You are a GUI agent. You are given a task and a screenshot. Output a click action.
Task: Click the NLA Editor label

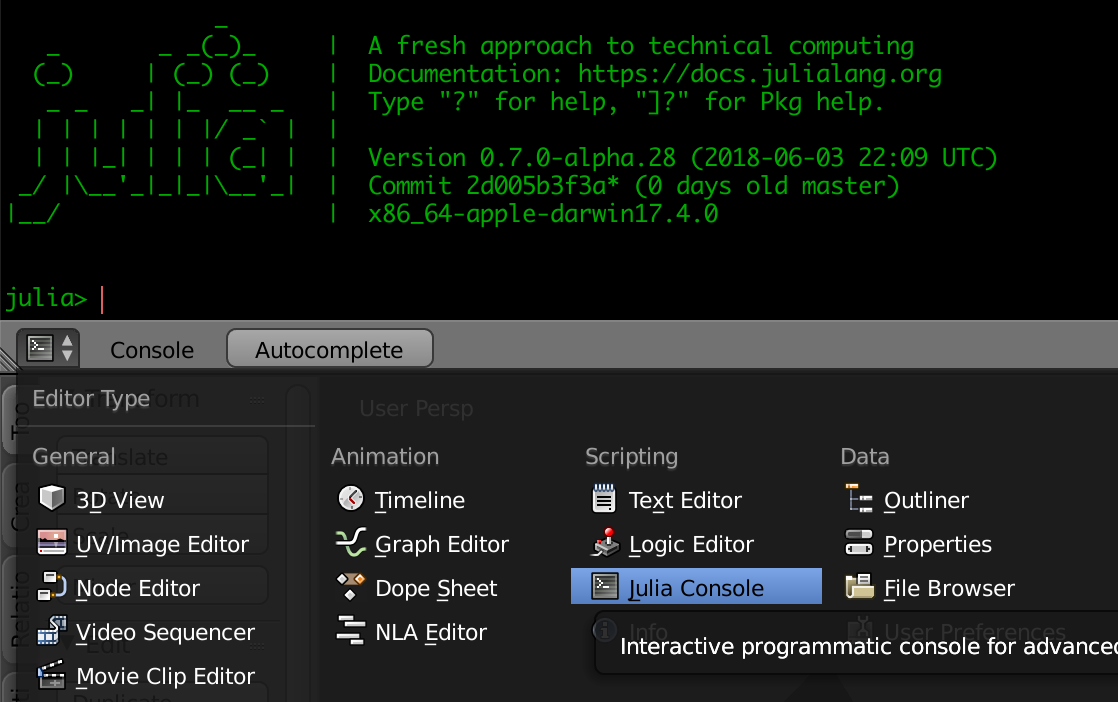tap(431, 632)
